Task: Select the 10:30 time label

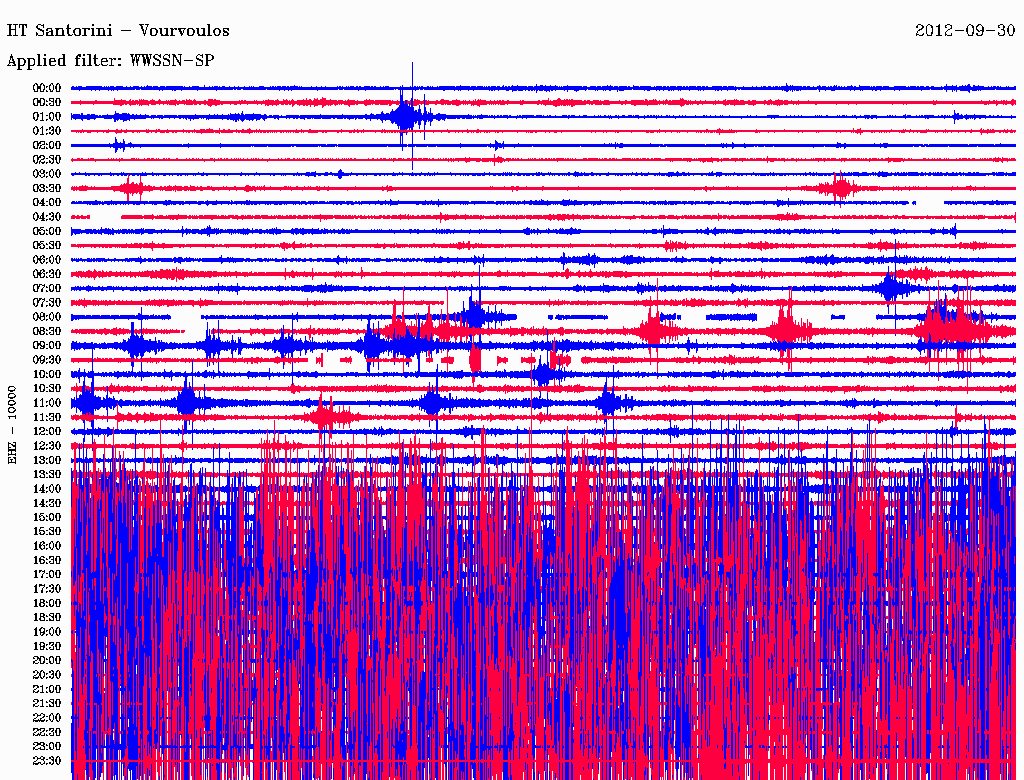Action: point(47,389)
